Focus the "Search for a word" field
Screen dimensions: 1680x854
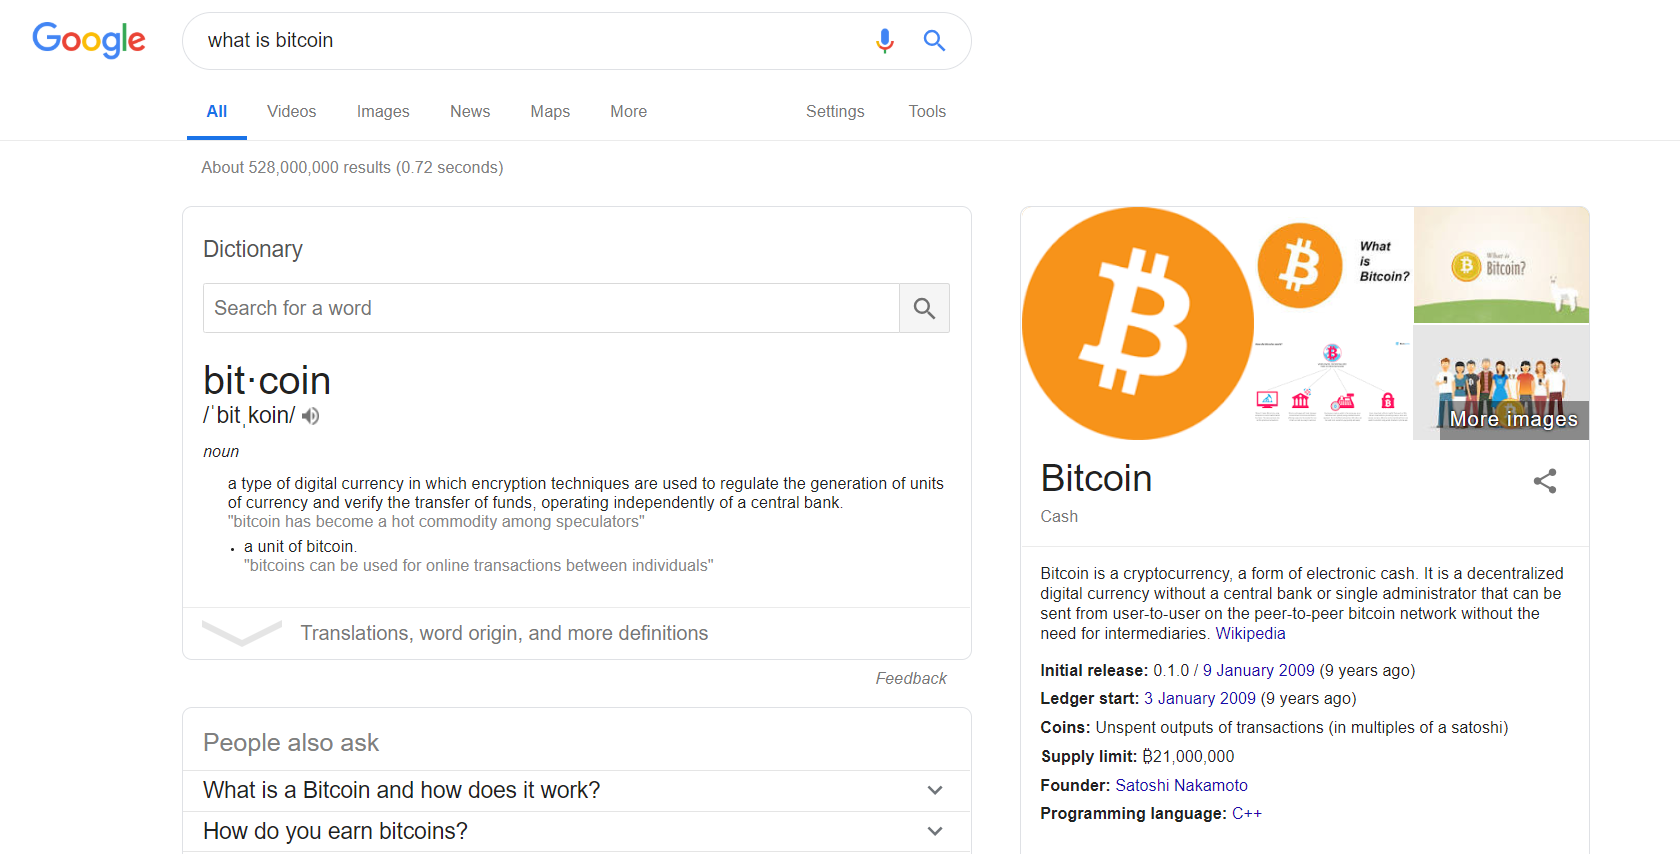point(551,308)
